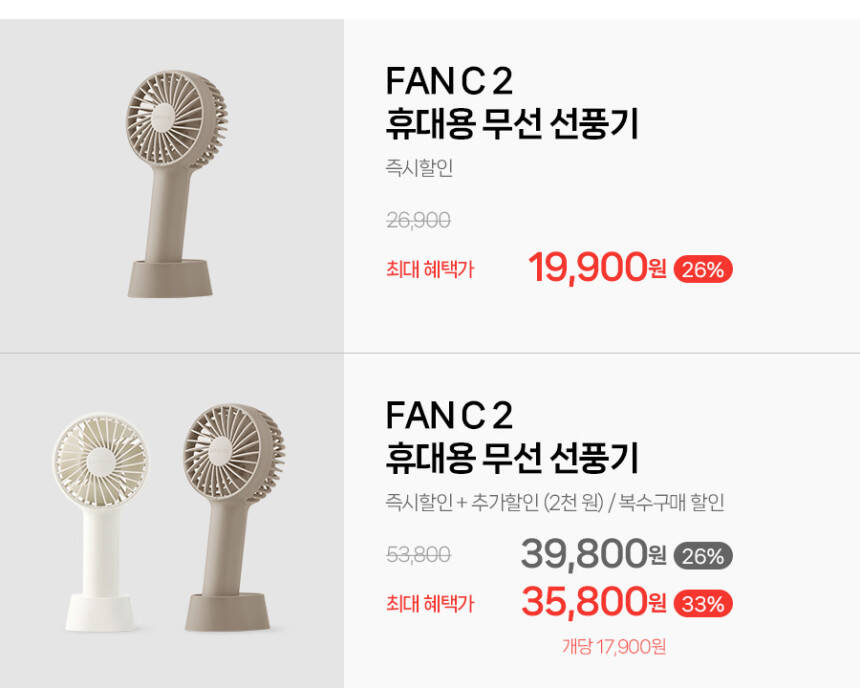860x688 pixels.
Task: Click the red 33% discount badge
Action: click(703, 604)
